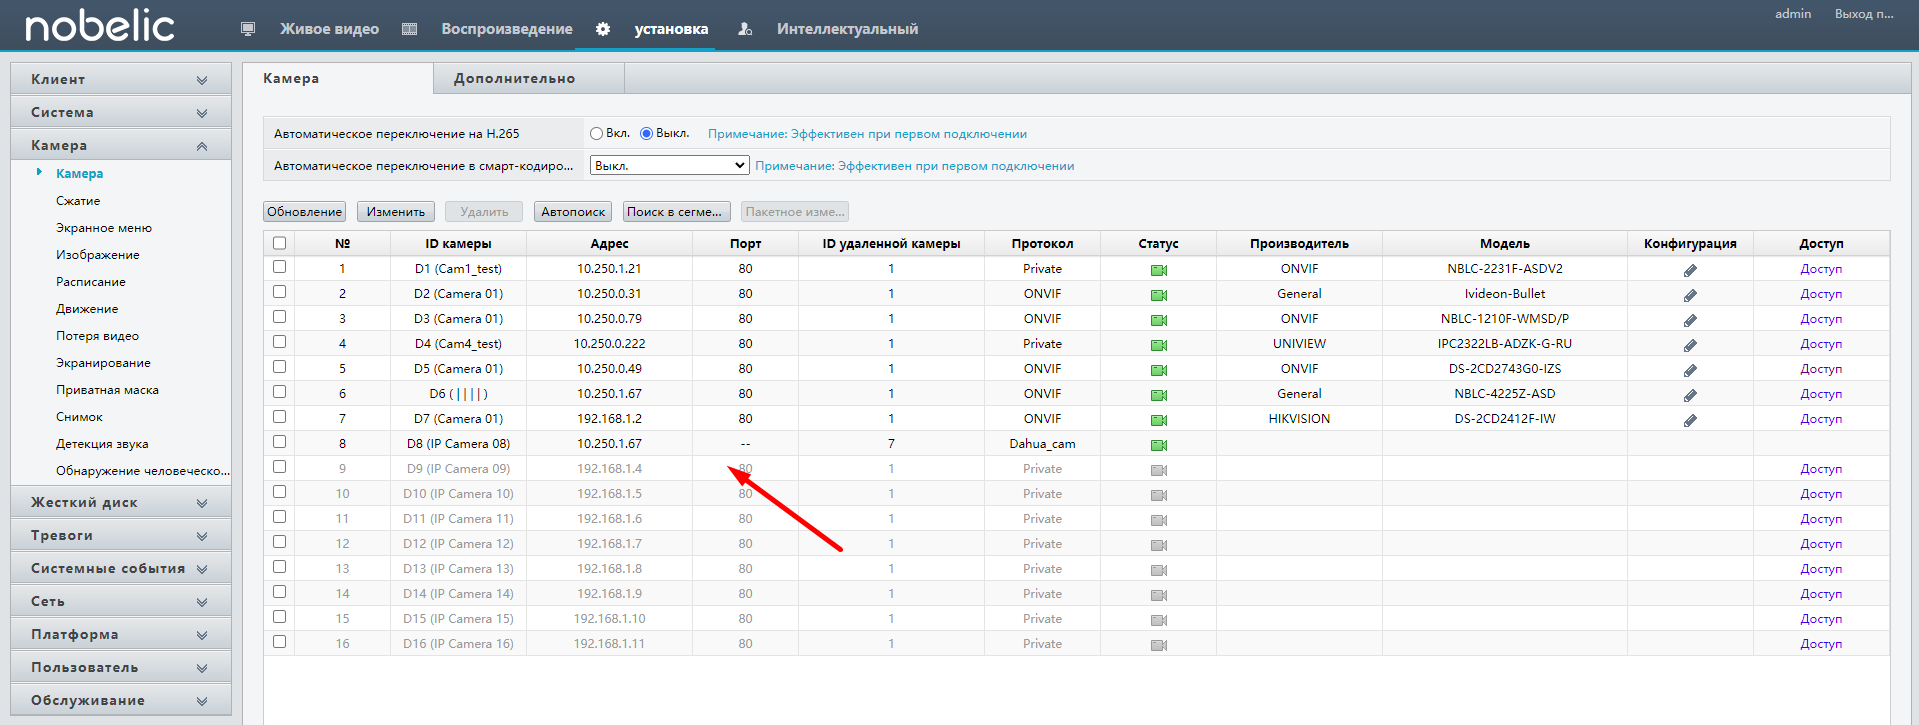Click the Поиск в сегме... button
1919x725 pixels.
click(676, 212)
